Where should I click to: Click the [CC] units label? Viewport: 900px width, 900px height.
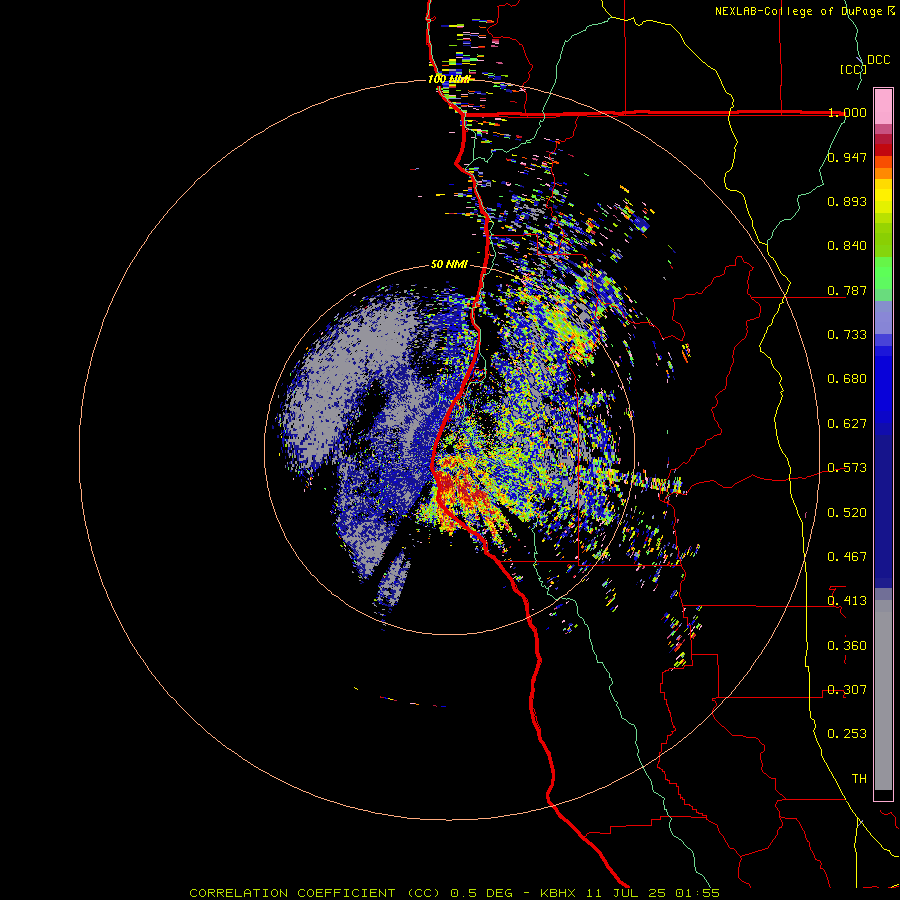coord(853,69)
